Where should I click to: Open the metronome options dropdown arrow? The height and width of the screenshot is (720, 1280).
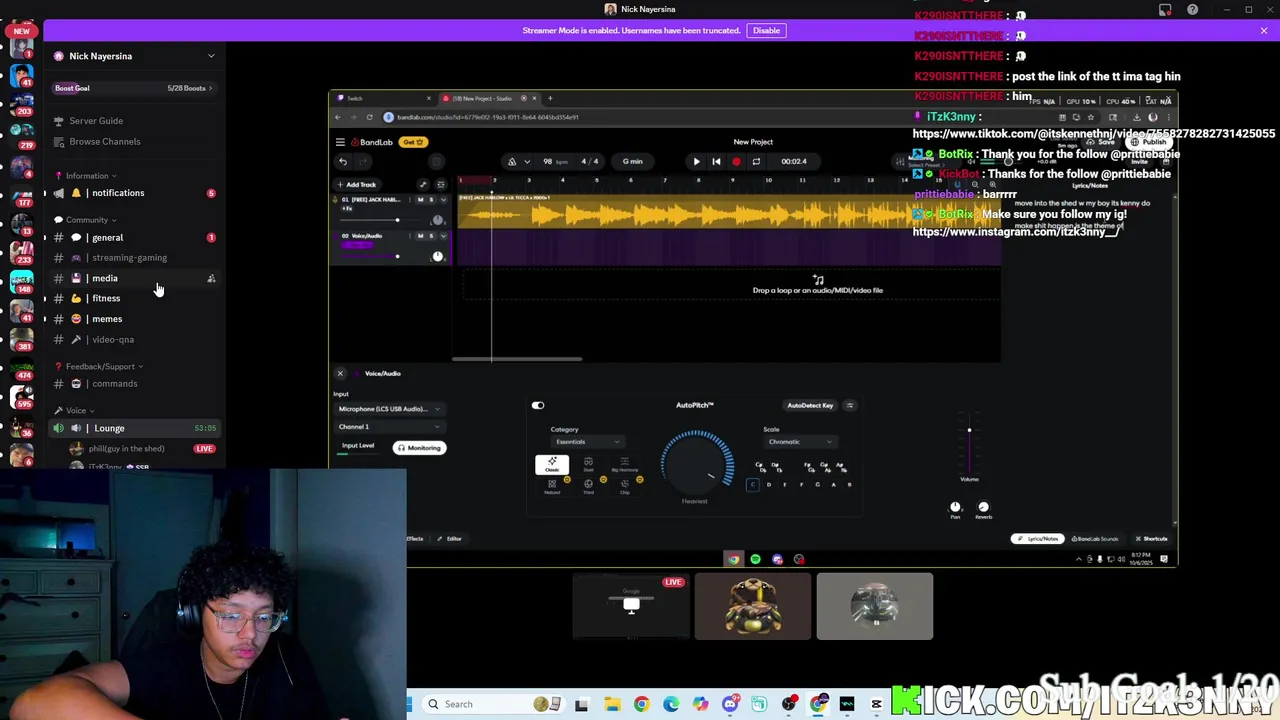pos(527,161)
